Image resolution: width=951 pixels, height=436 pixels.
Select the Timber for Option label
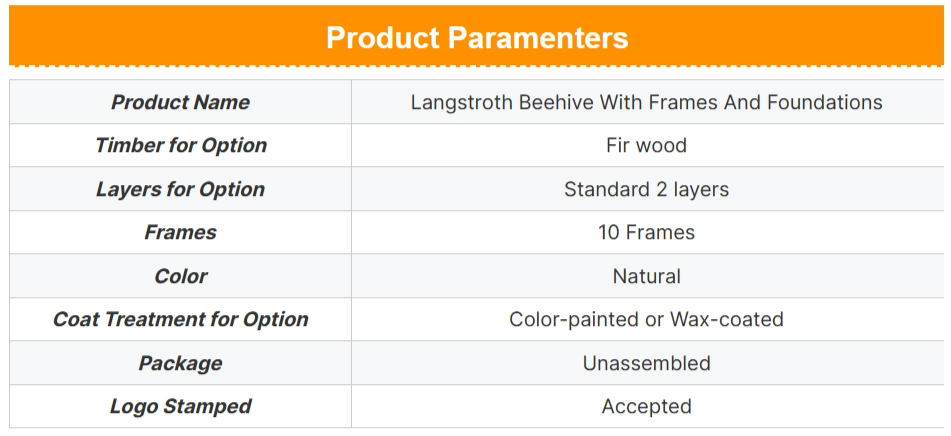(x=181, y=146)
